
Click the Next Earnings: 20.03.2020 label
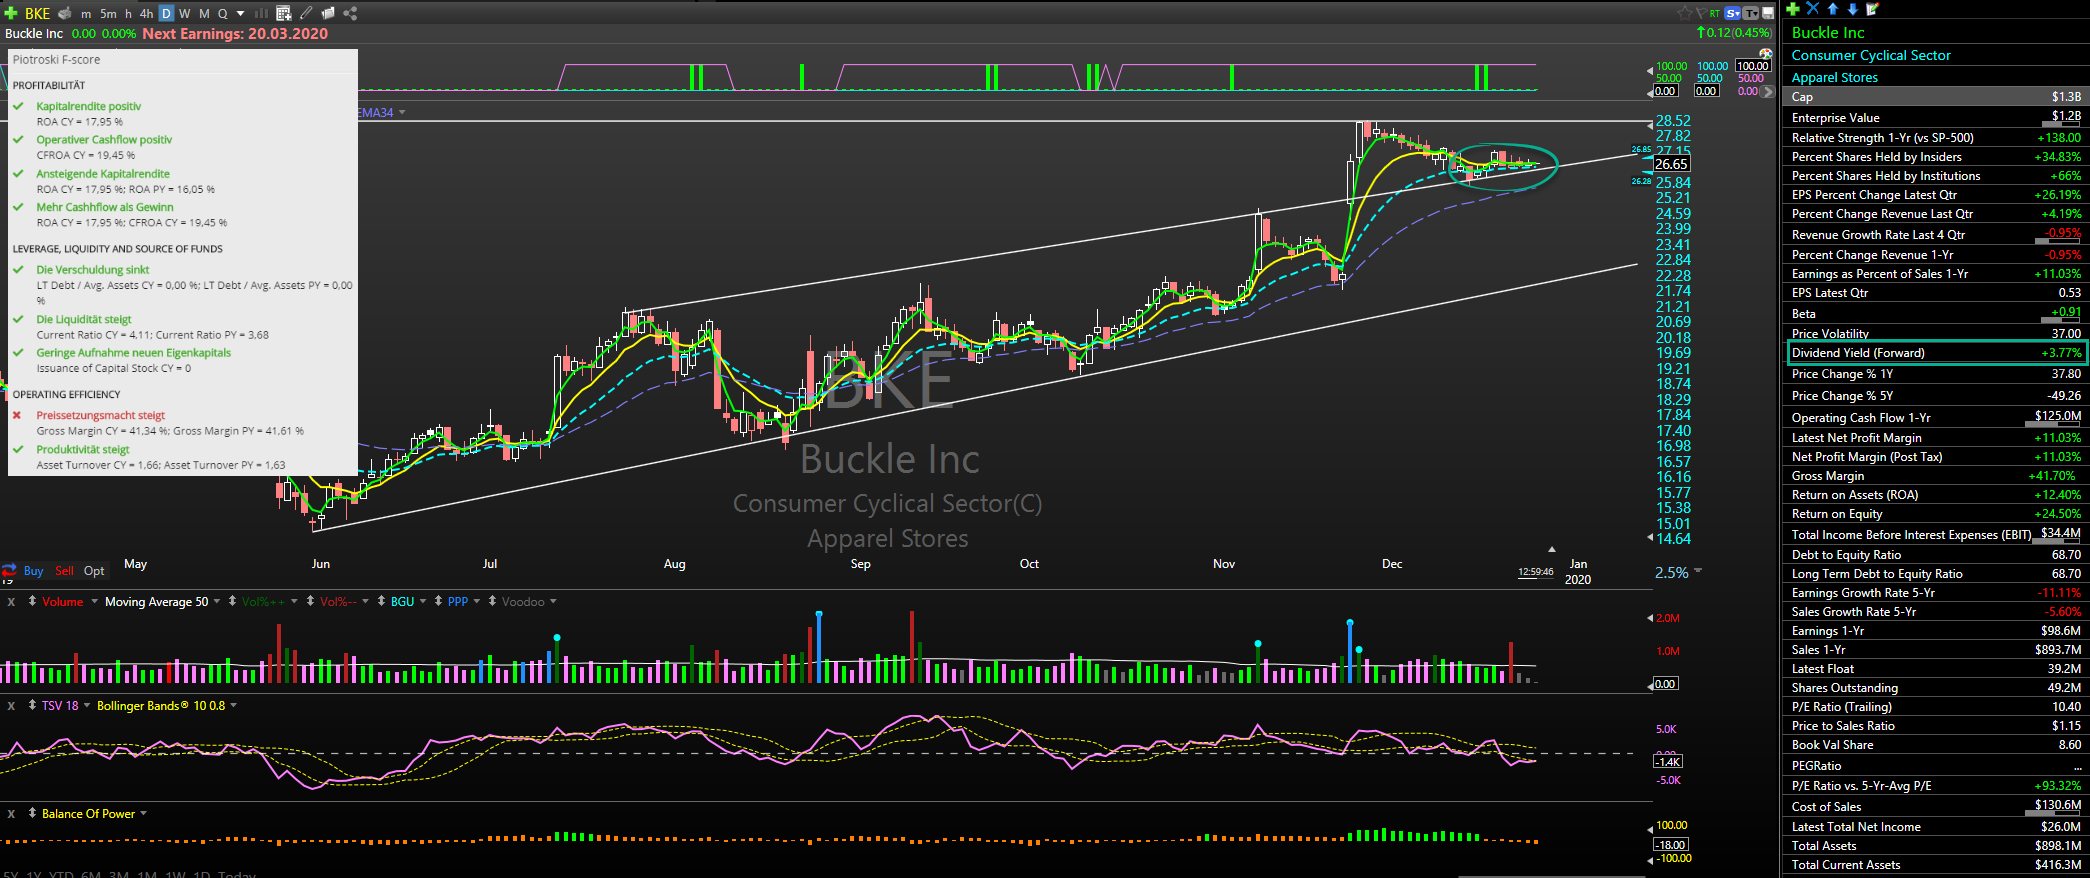click(x=235, y=34)
